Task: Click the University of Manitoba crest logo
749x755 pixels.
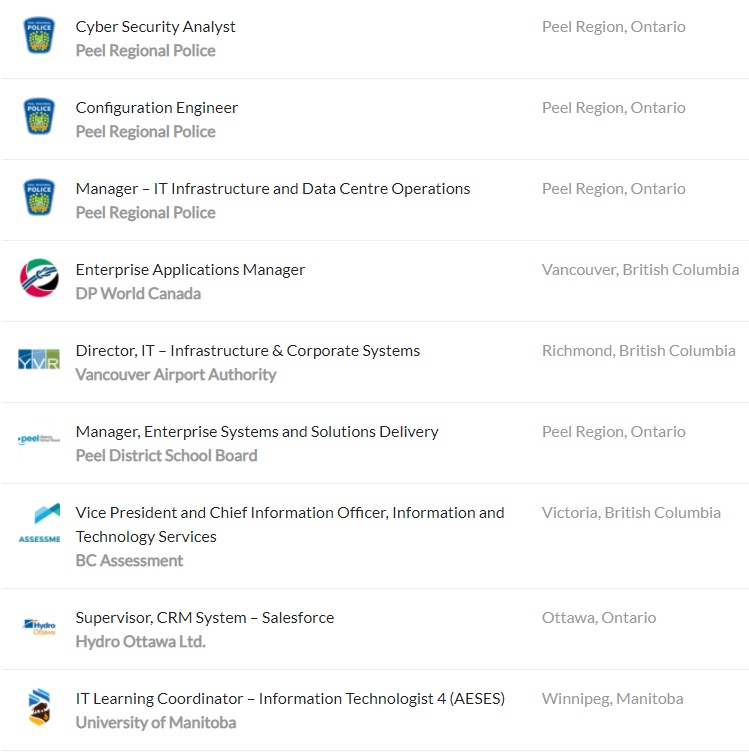Action: pos(39,707)
